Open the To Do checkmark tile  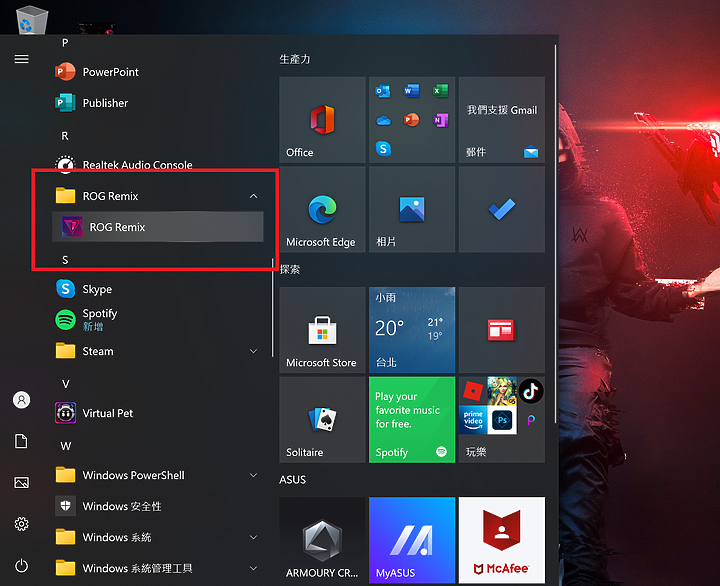pyautogui.click(x=502, y=209)
